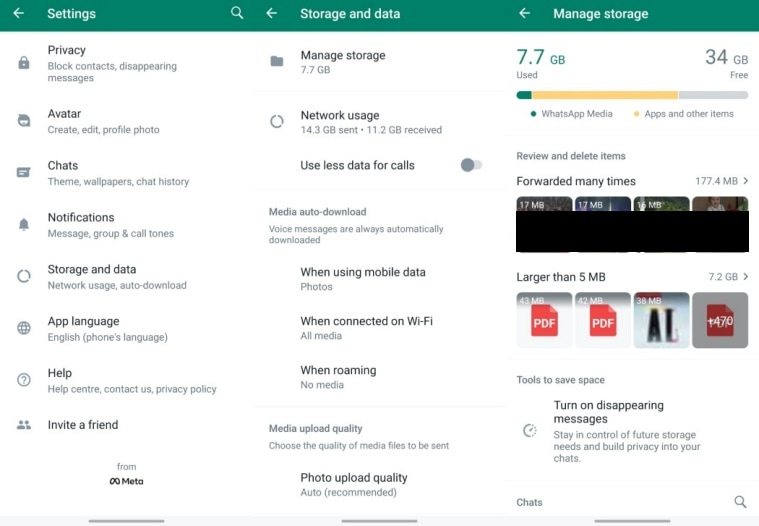Open search in the Settings header
This screenshot has width=759, height=526.
point(237,13)
